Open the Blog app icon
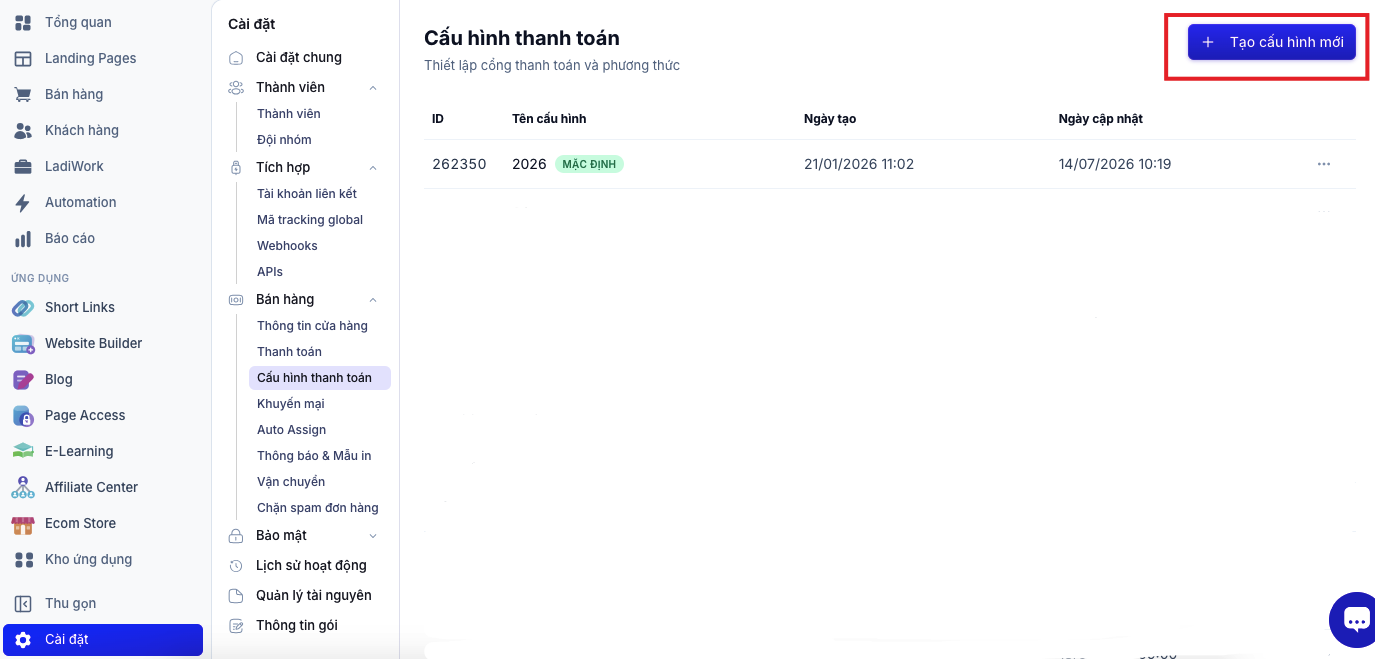The height and width of the screenshot is (659, 1375). tap(23, 379)
